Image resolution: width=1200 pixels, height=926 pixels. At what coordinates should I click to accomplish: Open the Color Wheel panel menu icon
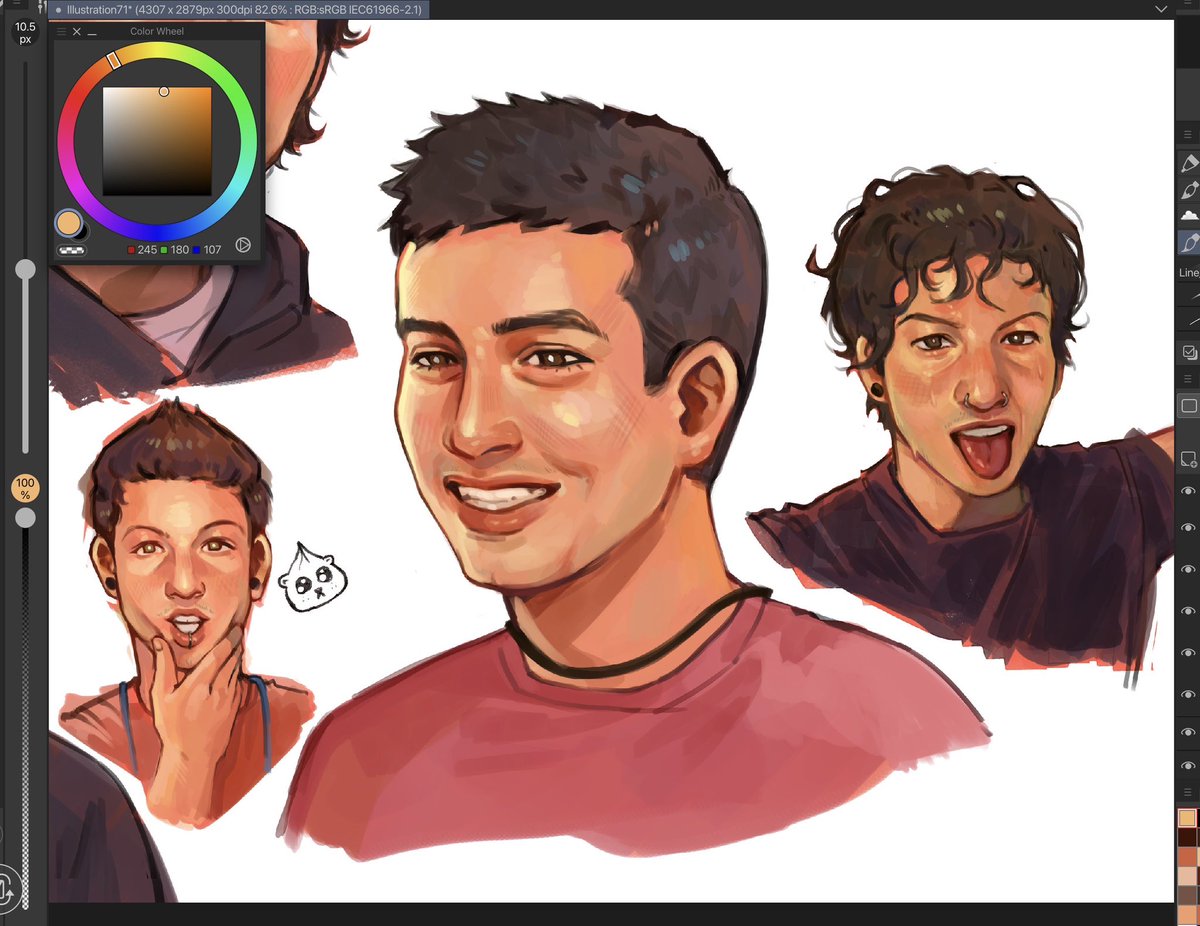coord(61,31)
